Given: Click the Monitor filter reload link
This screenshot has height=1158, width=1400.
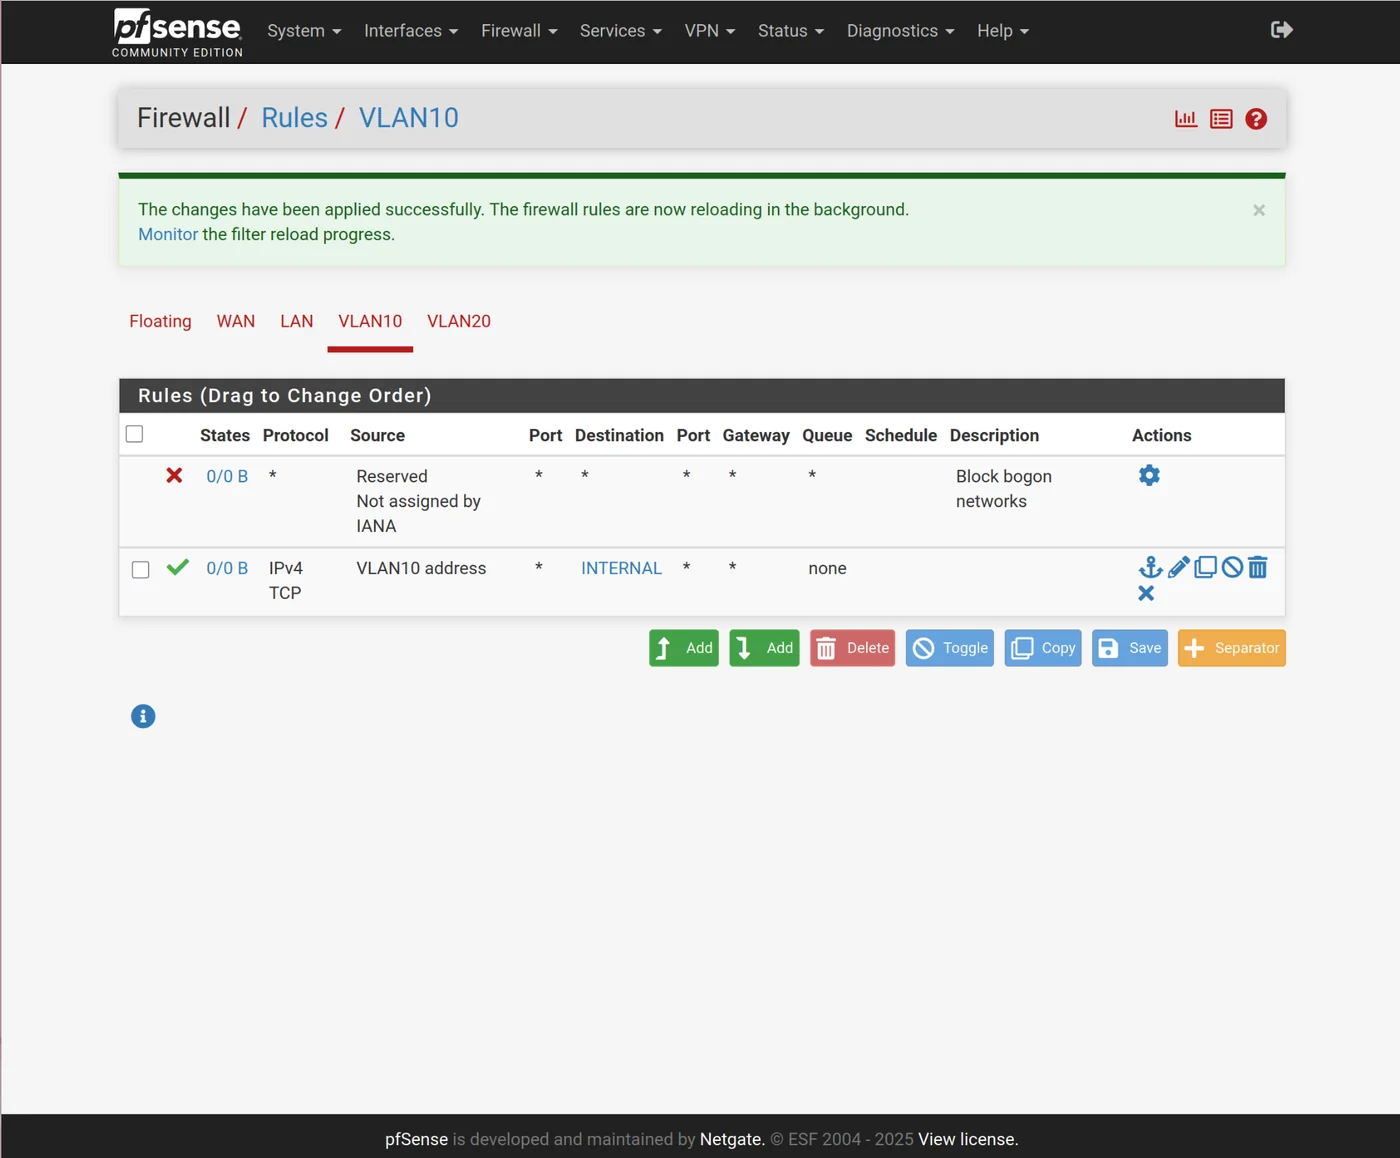Looking at the screenshot, I should (167, 234).
